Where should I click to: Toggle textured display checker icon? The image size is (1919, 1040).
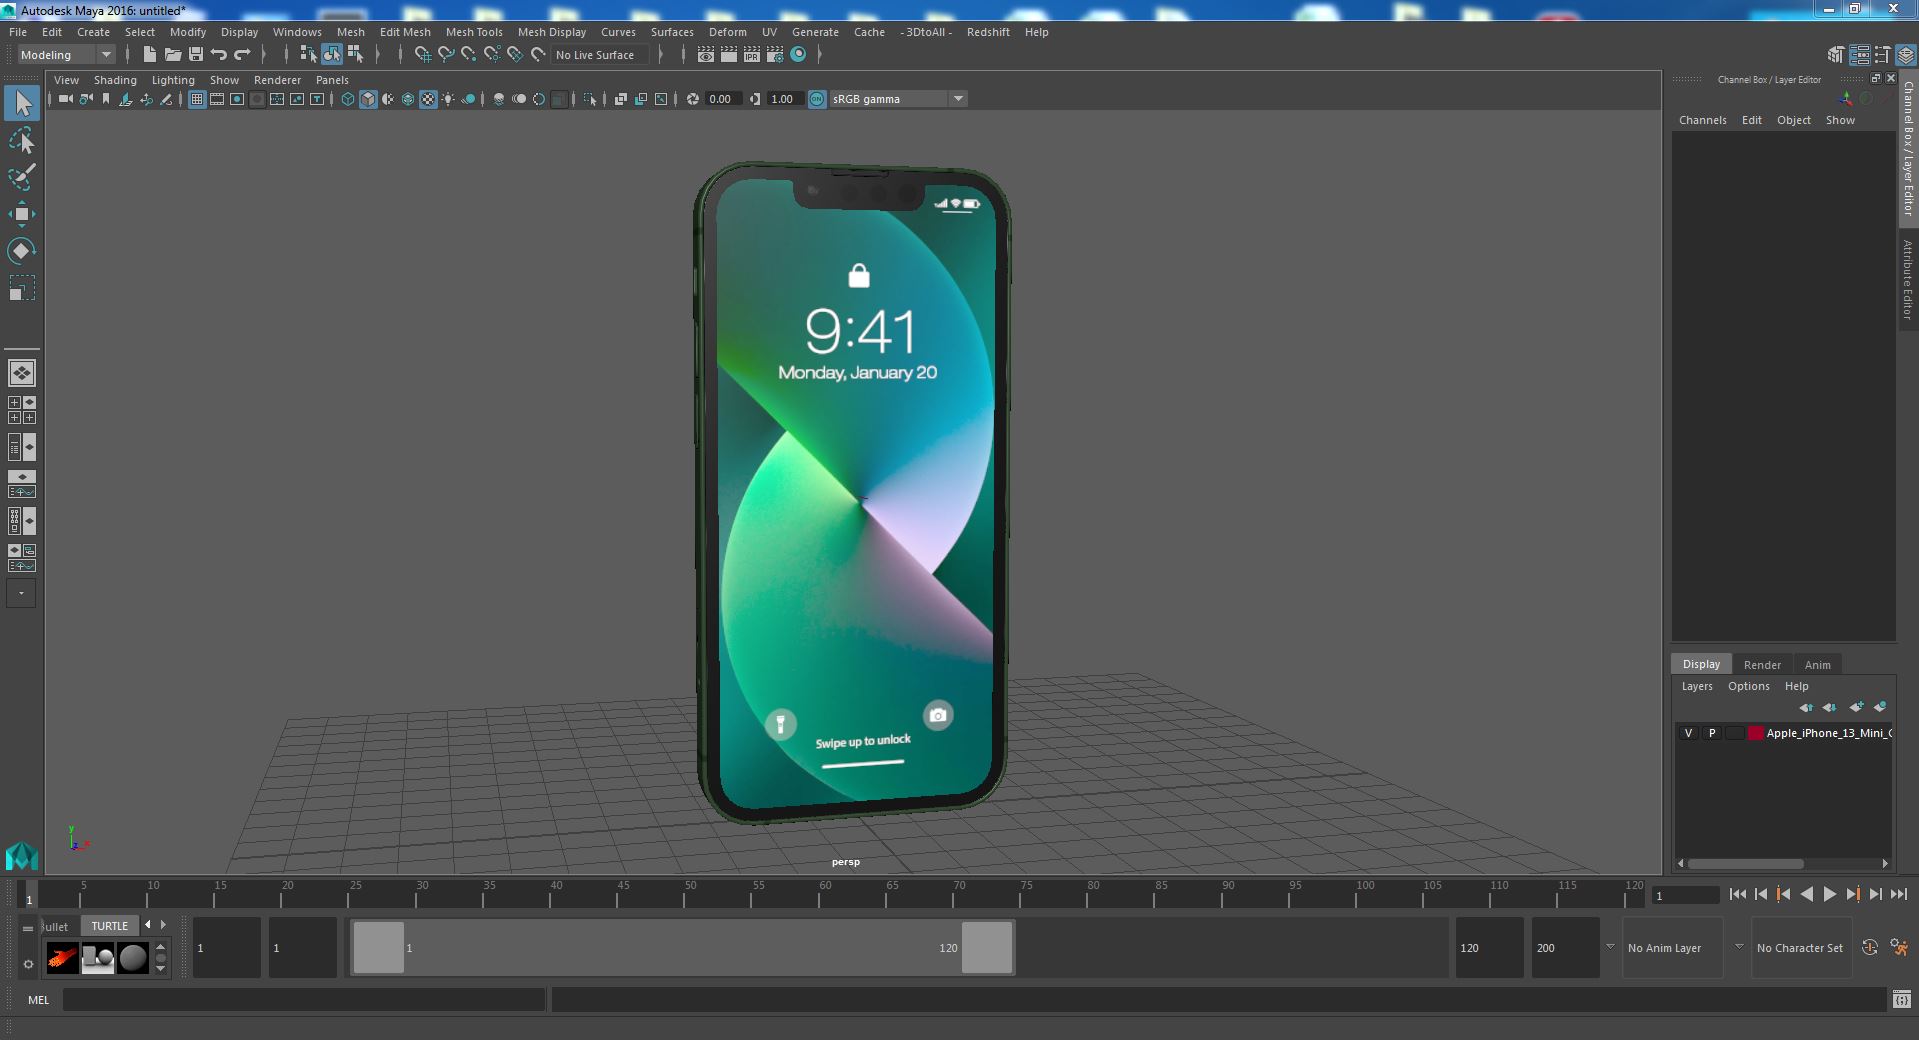428,99
